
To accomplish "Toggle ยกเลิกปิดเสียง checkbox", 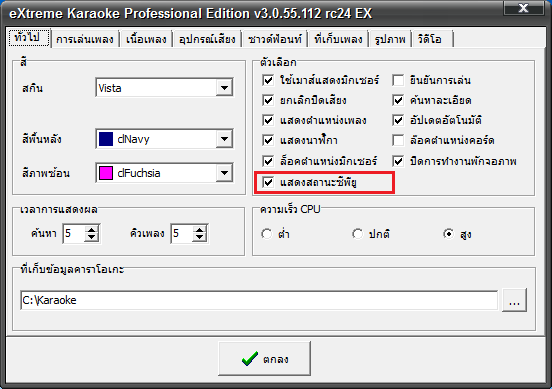I will 268,100.
